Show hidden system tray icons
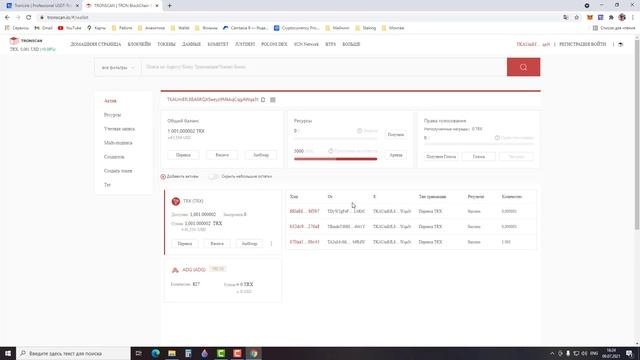 [552, 353]
